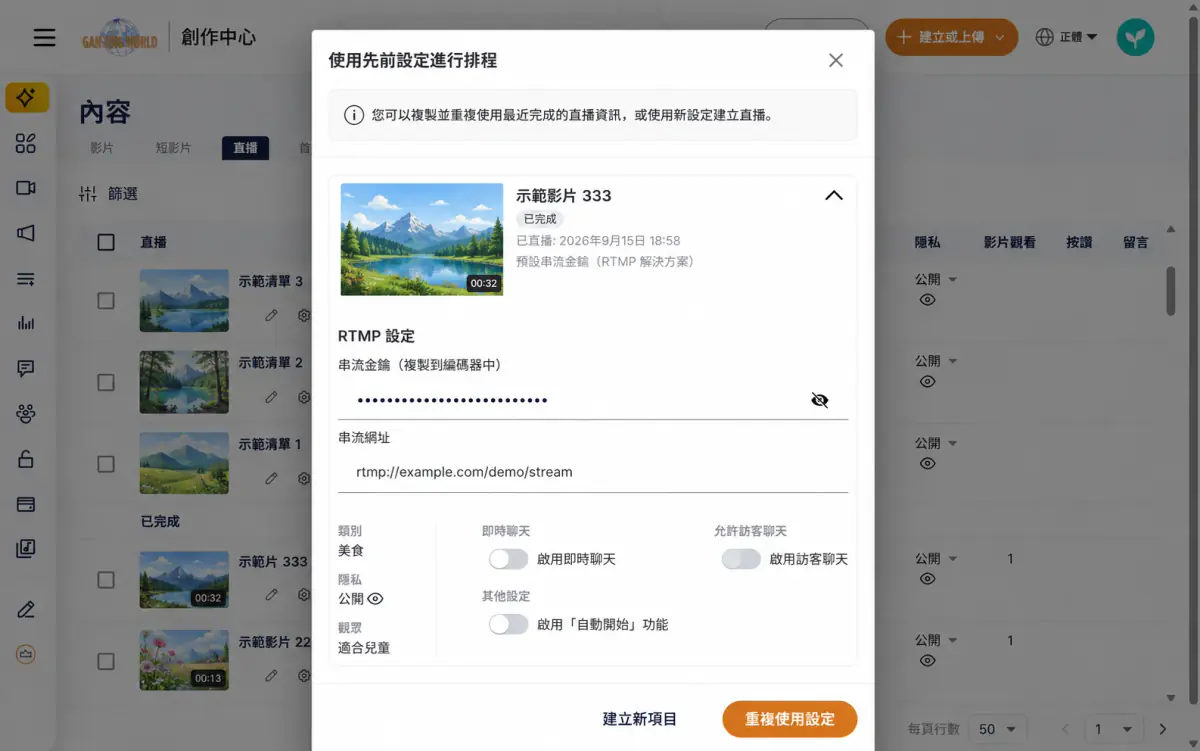Enable the 自動開始 feature switch
Screen dimensions: 1200x751
click(x=508, y=624)
